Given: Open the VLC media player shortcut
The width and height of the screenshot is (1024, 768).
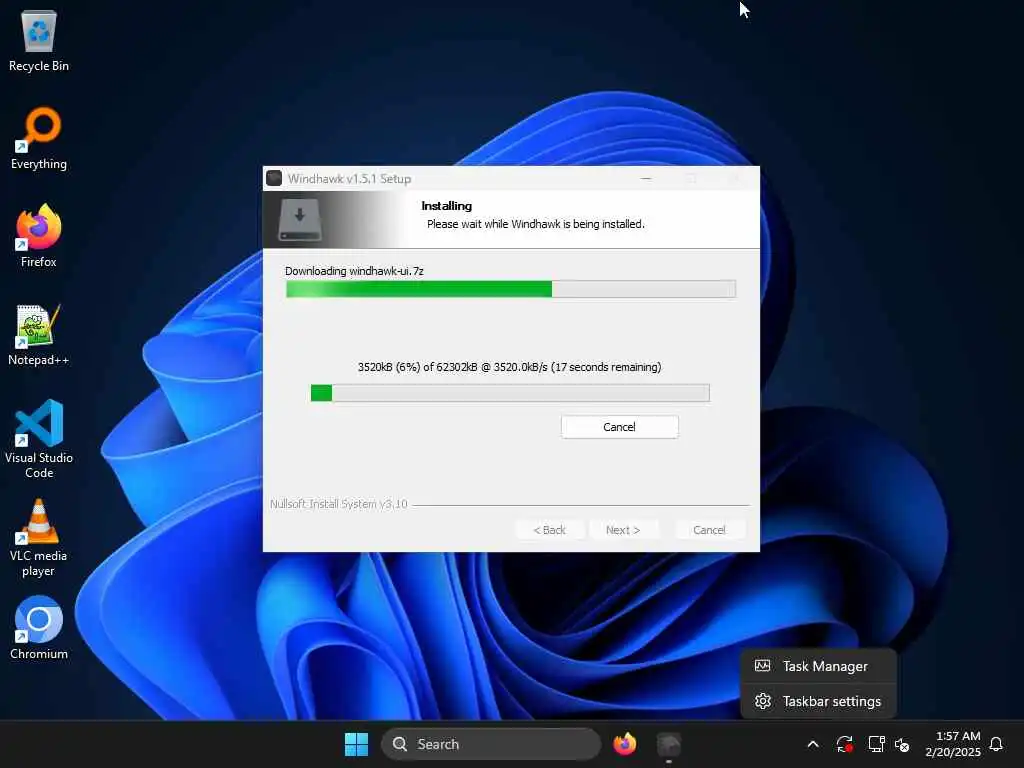Looking at the screenshot, I should (39, 537).
